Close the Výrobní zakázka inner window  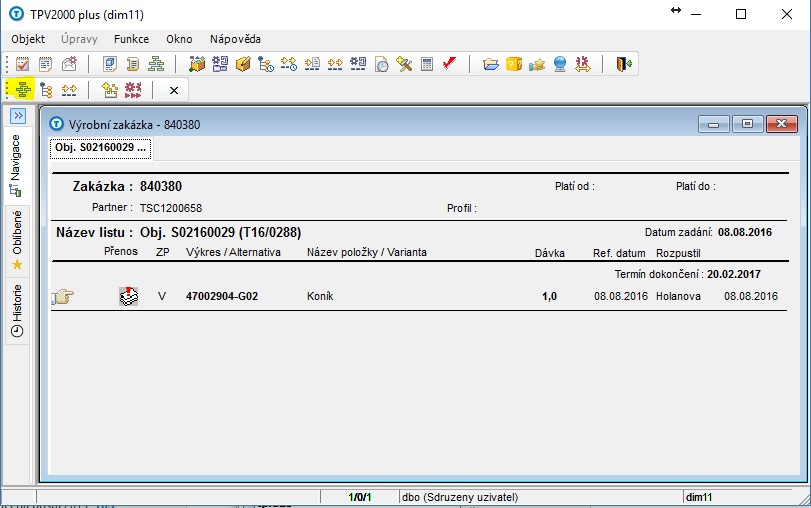tap(782, 124)
